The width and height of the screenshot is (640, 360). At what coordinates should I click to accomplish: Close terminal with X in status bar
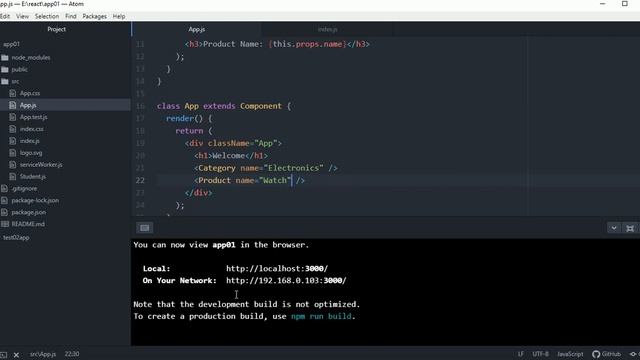pyautogui.click(x=16, y=355)
